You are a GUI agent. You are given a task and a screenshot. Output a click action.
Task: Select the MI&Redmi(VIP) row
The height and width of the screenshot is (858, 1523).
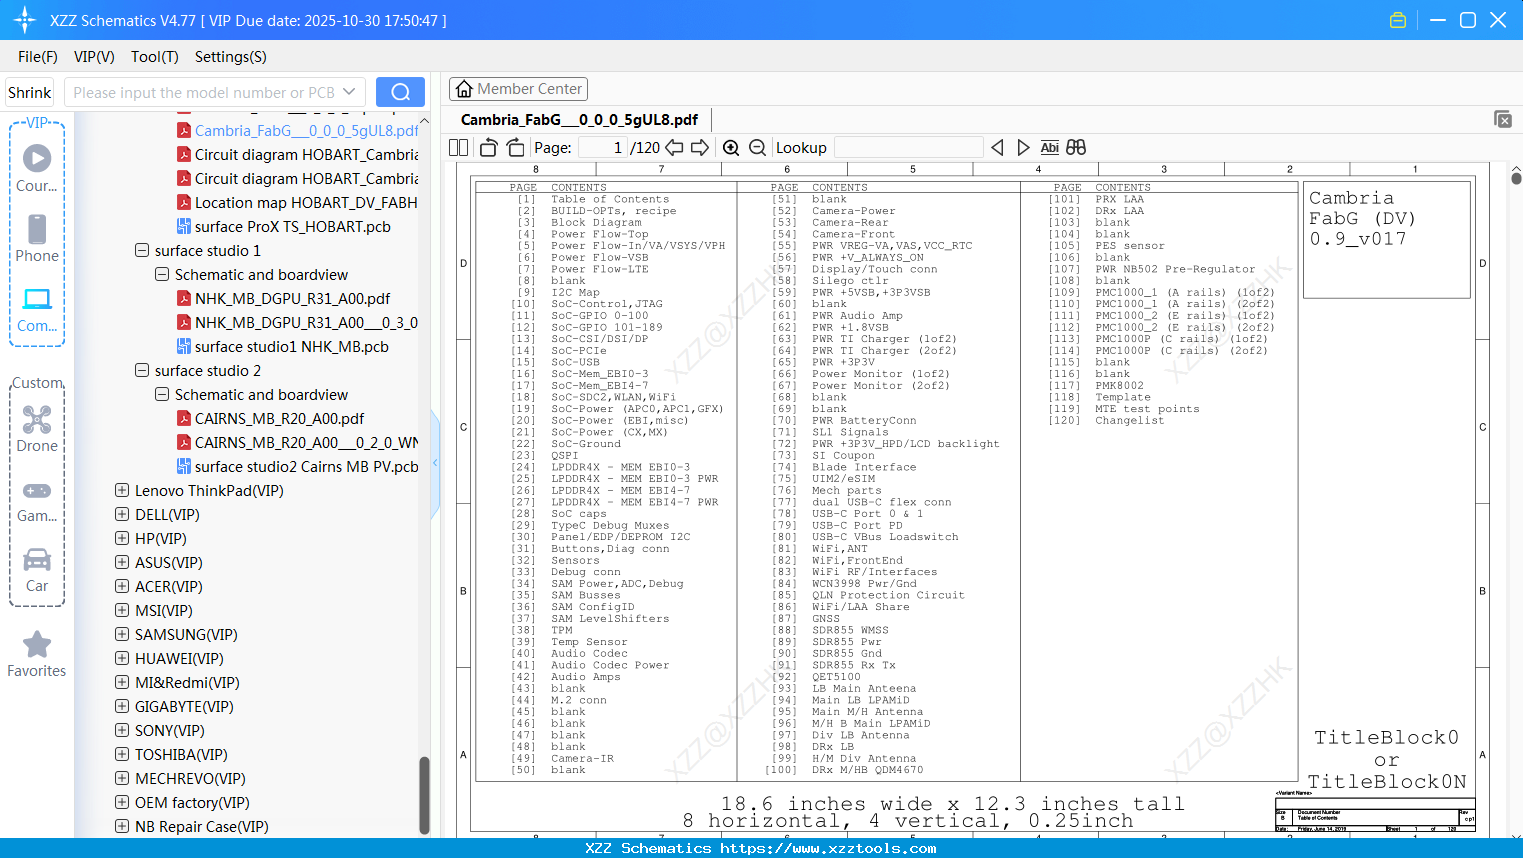pos(187,682)
